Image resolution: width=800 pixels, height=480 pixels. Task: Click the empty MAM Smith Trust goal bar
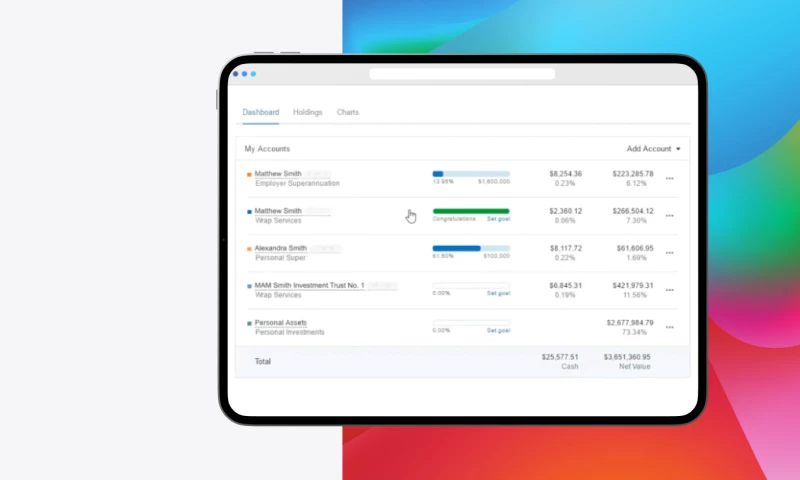(x=471, y=286)
